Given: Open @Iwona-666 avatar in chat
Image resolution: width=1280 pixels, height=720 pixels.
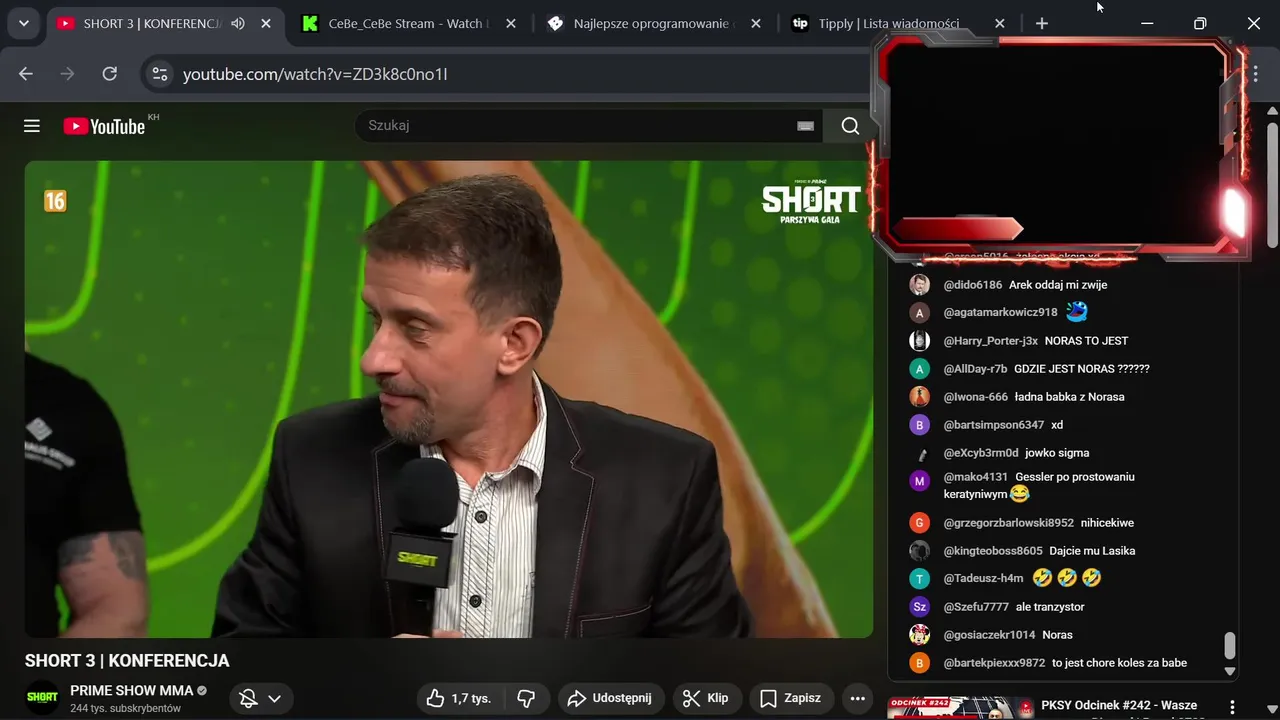Looking at the screenshot, I should point(919,397).
